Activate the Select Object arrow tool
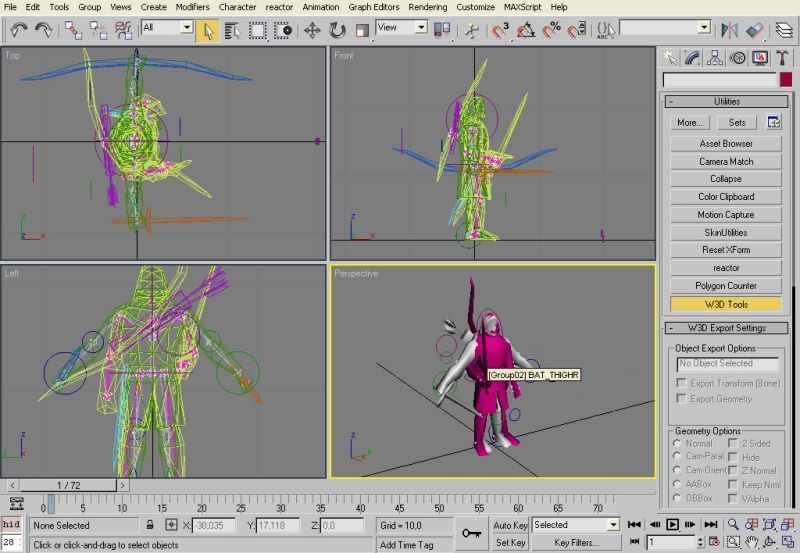800x553 pixels. coord(208,31)
